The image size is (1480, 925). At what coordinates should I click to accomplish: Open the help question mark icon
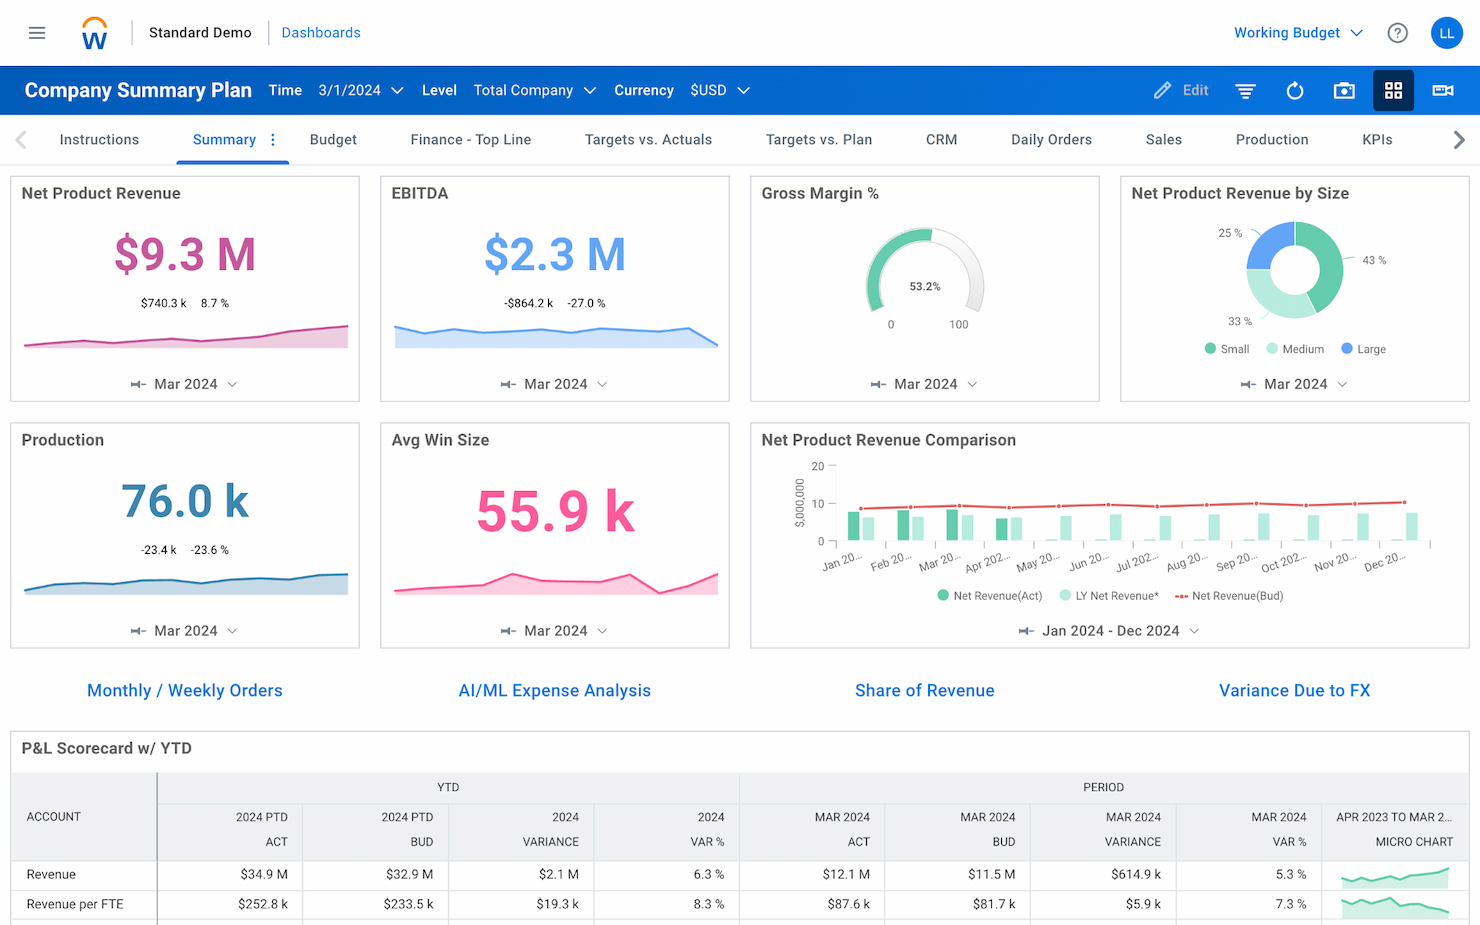coord(1397,33)
